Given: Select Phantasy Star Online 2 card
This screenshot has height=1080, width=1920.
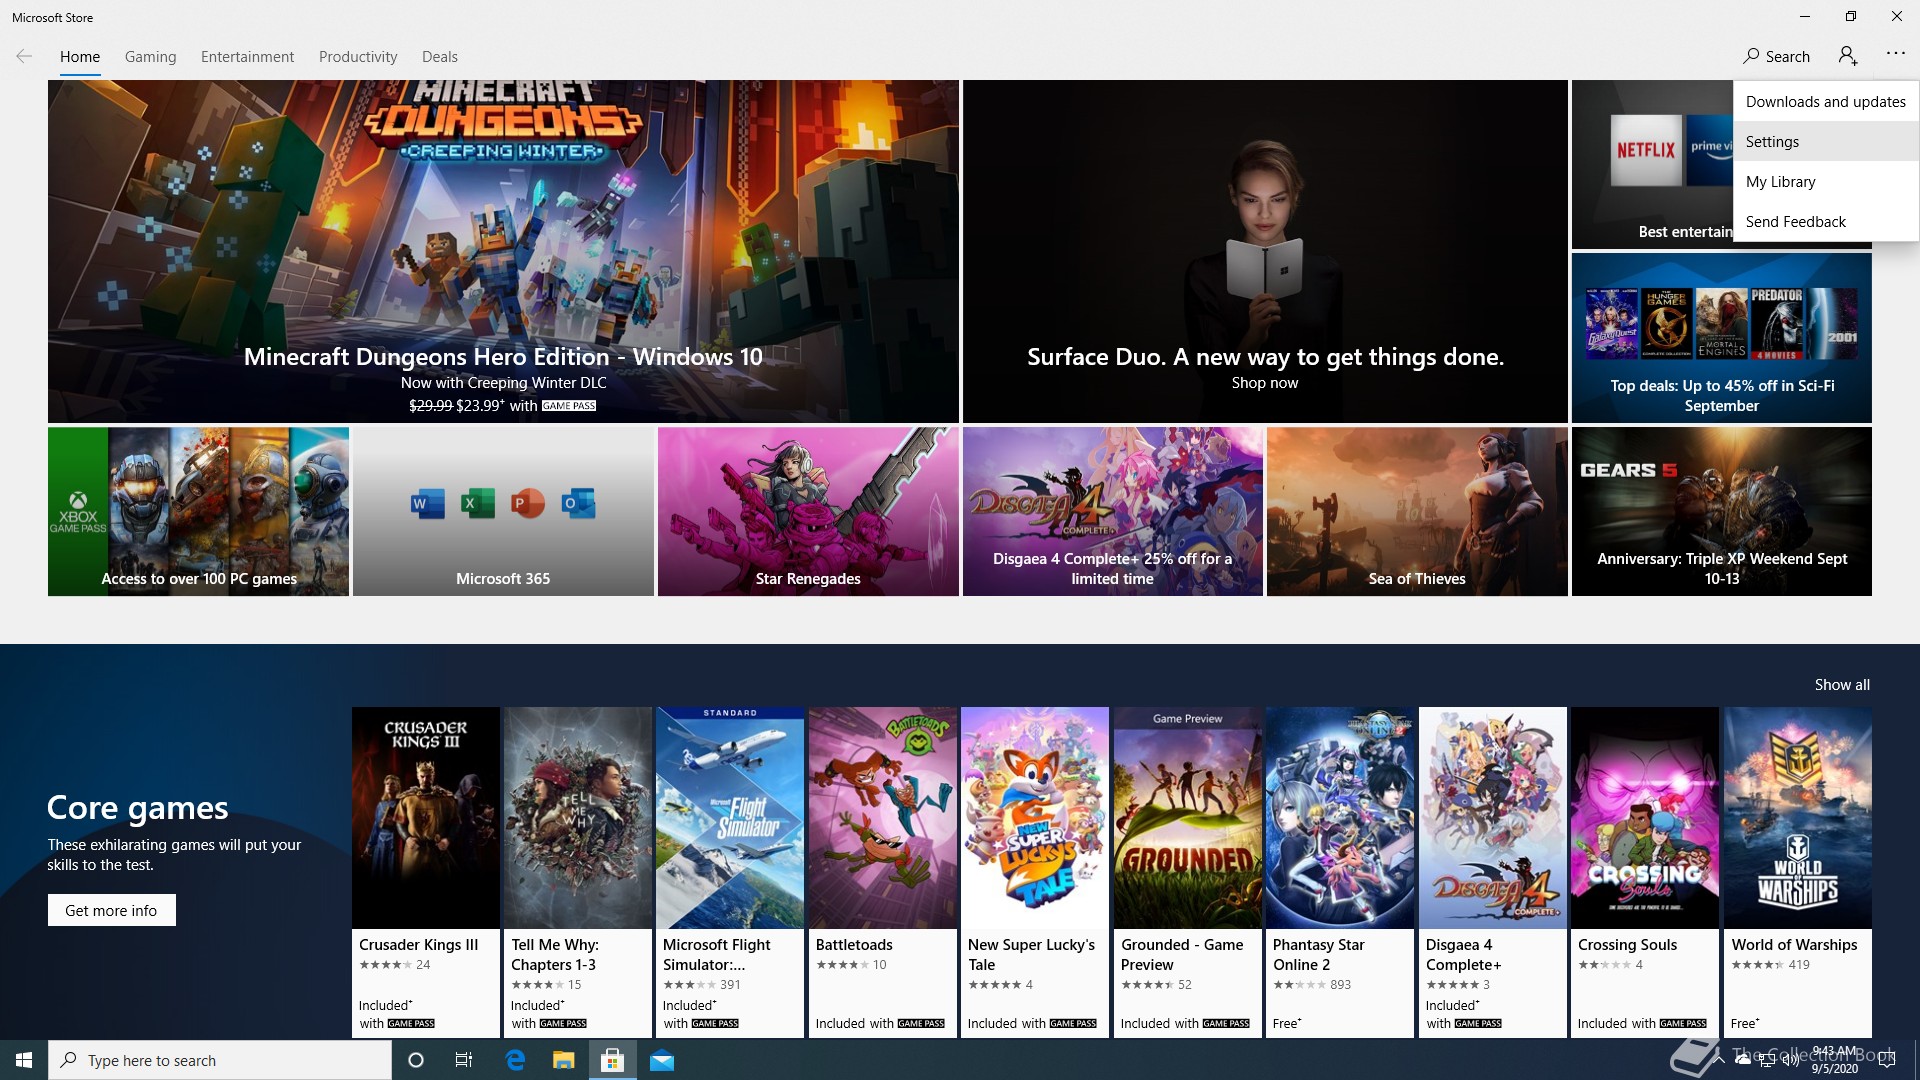Looking at the screenshot, I should [x=1340, y=872].
